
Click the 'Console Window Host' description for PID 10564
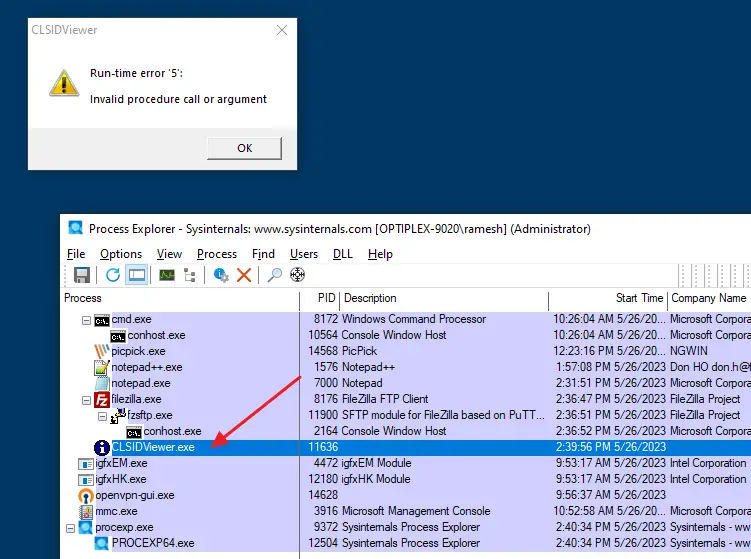tap(393, 335)
